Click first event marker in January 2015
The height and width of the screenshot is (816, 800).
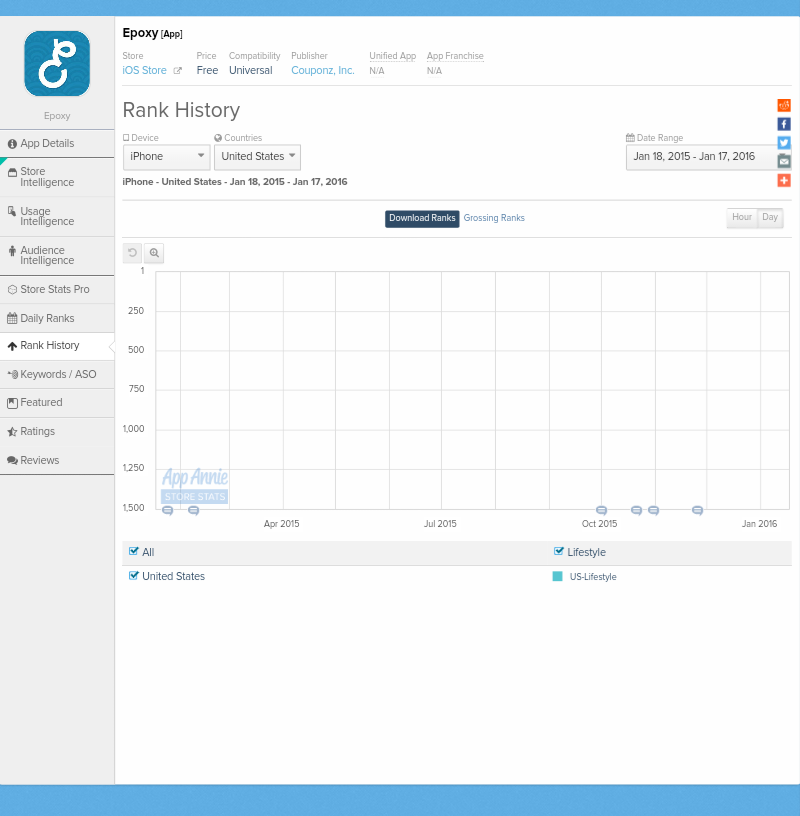(x=168, y=511)
